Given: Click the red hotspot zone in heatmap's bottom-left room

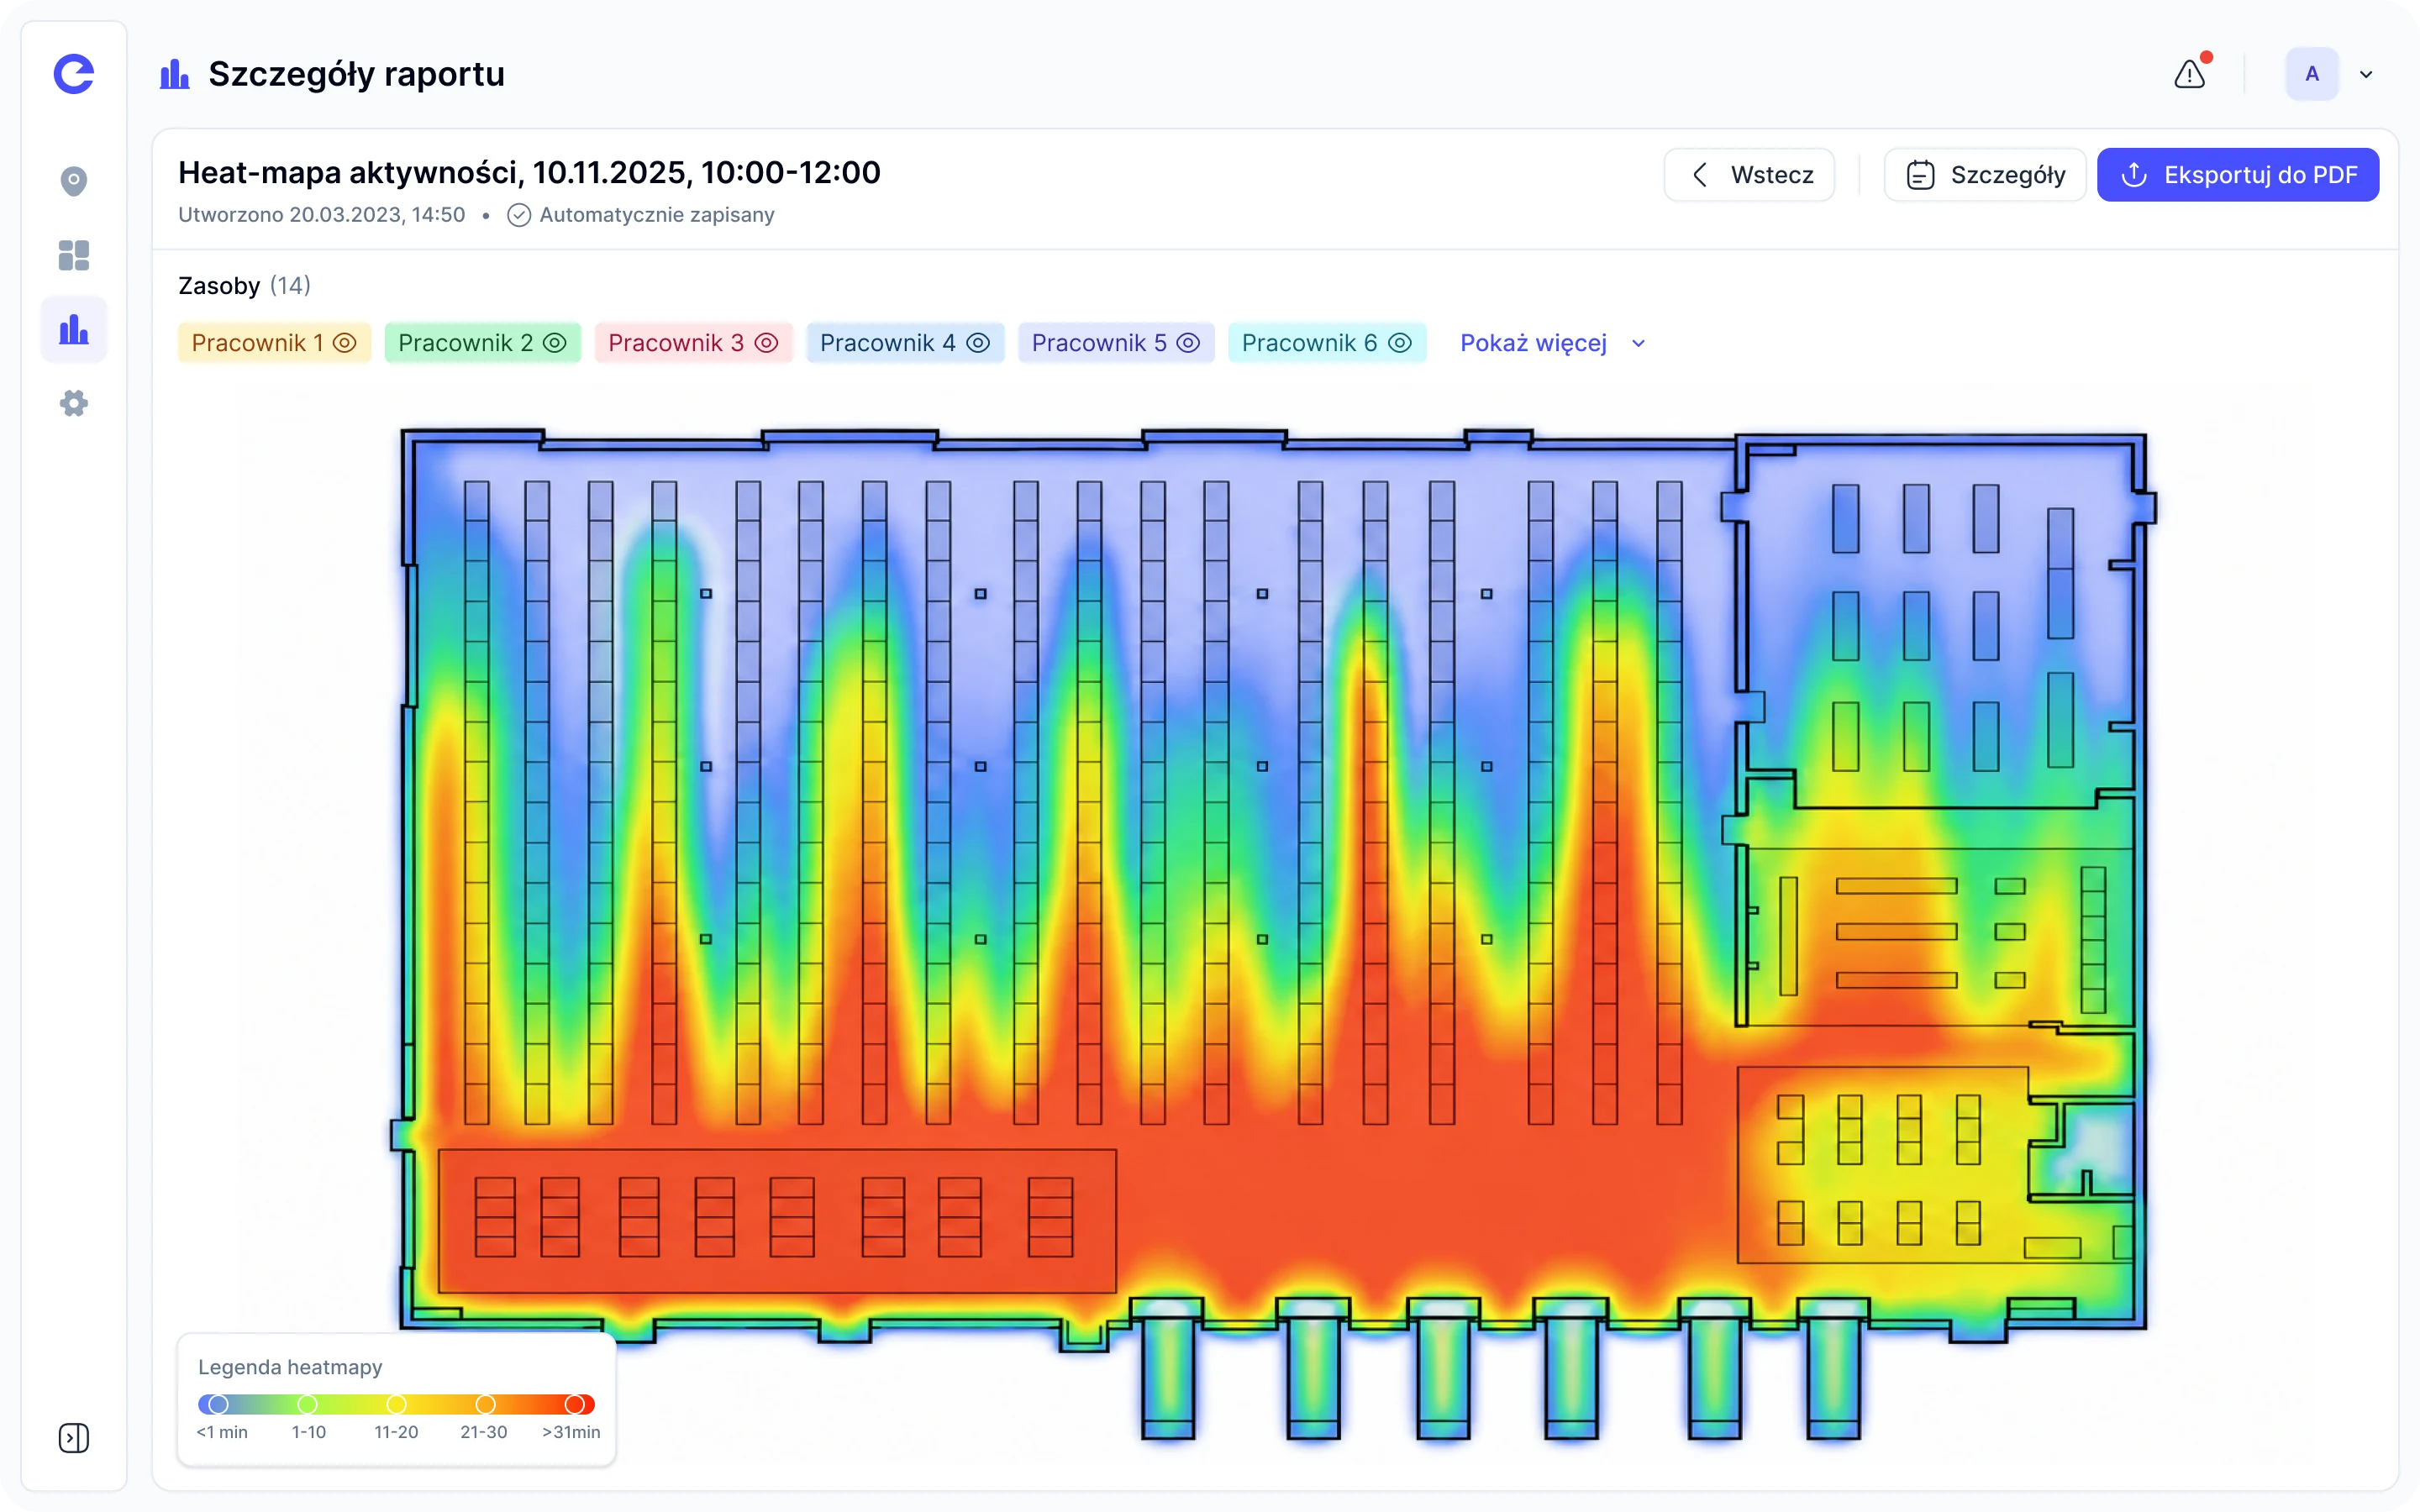Looking at the screenshot, I should (x=777, y=1220).
